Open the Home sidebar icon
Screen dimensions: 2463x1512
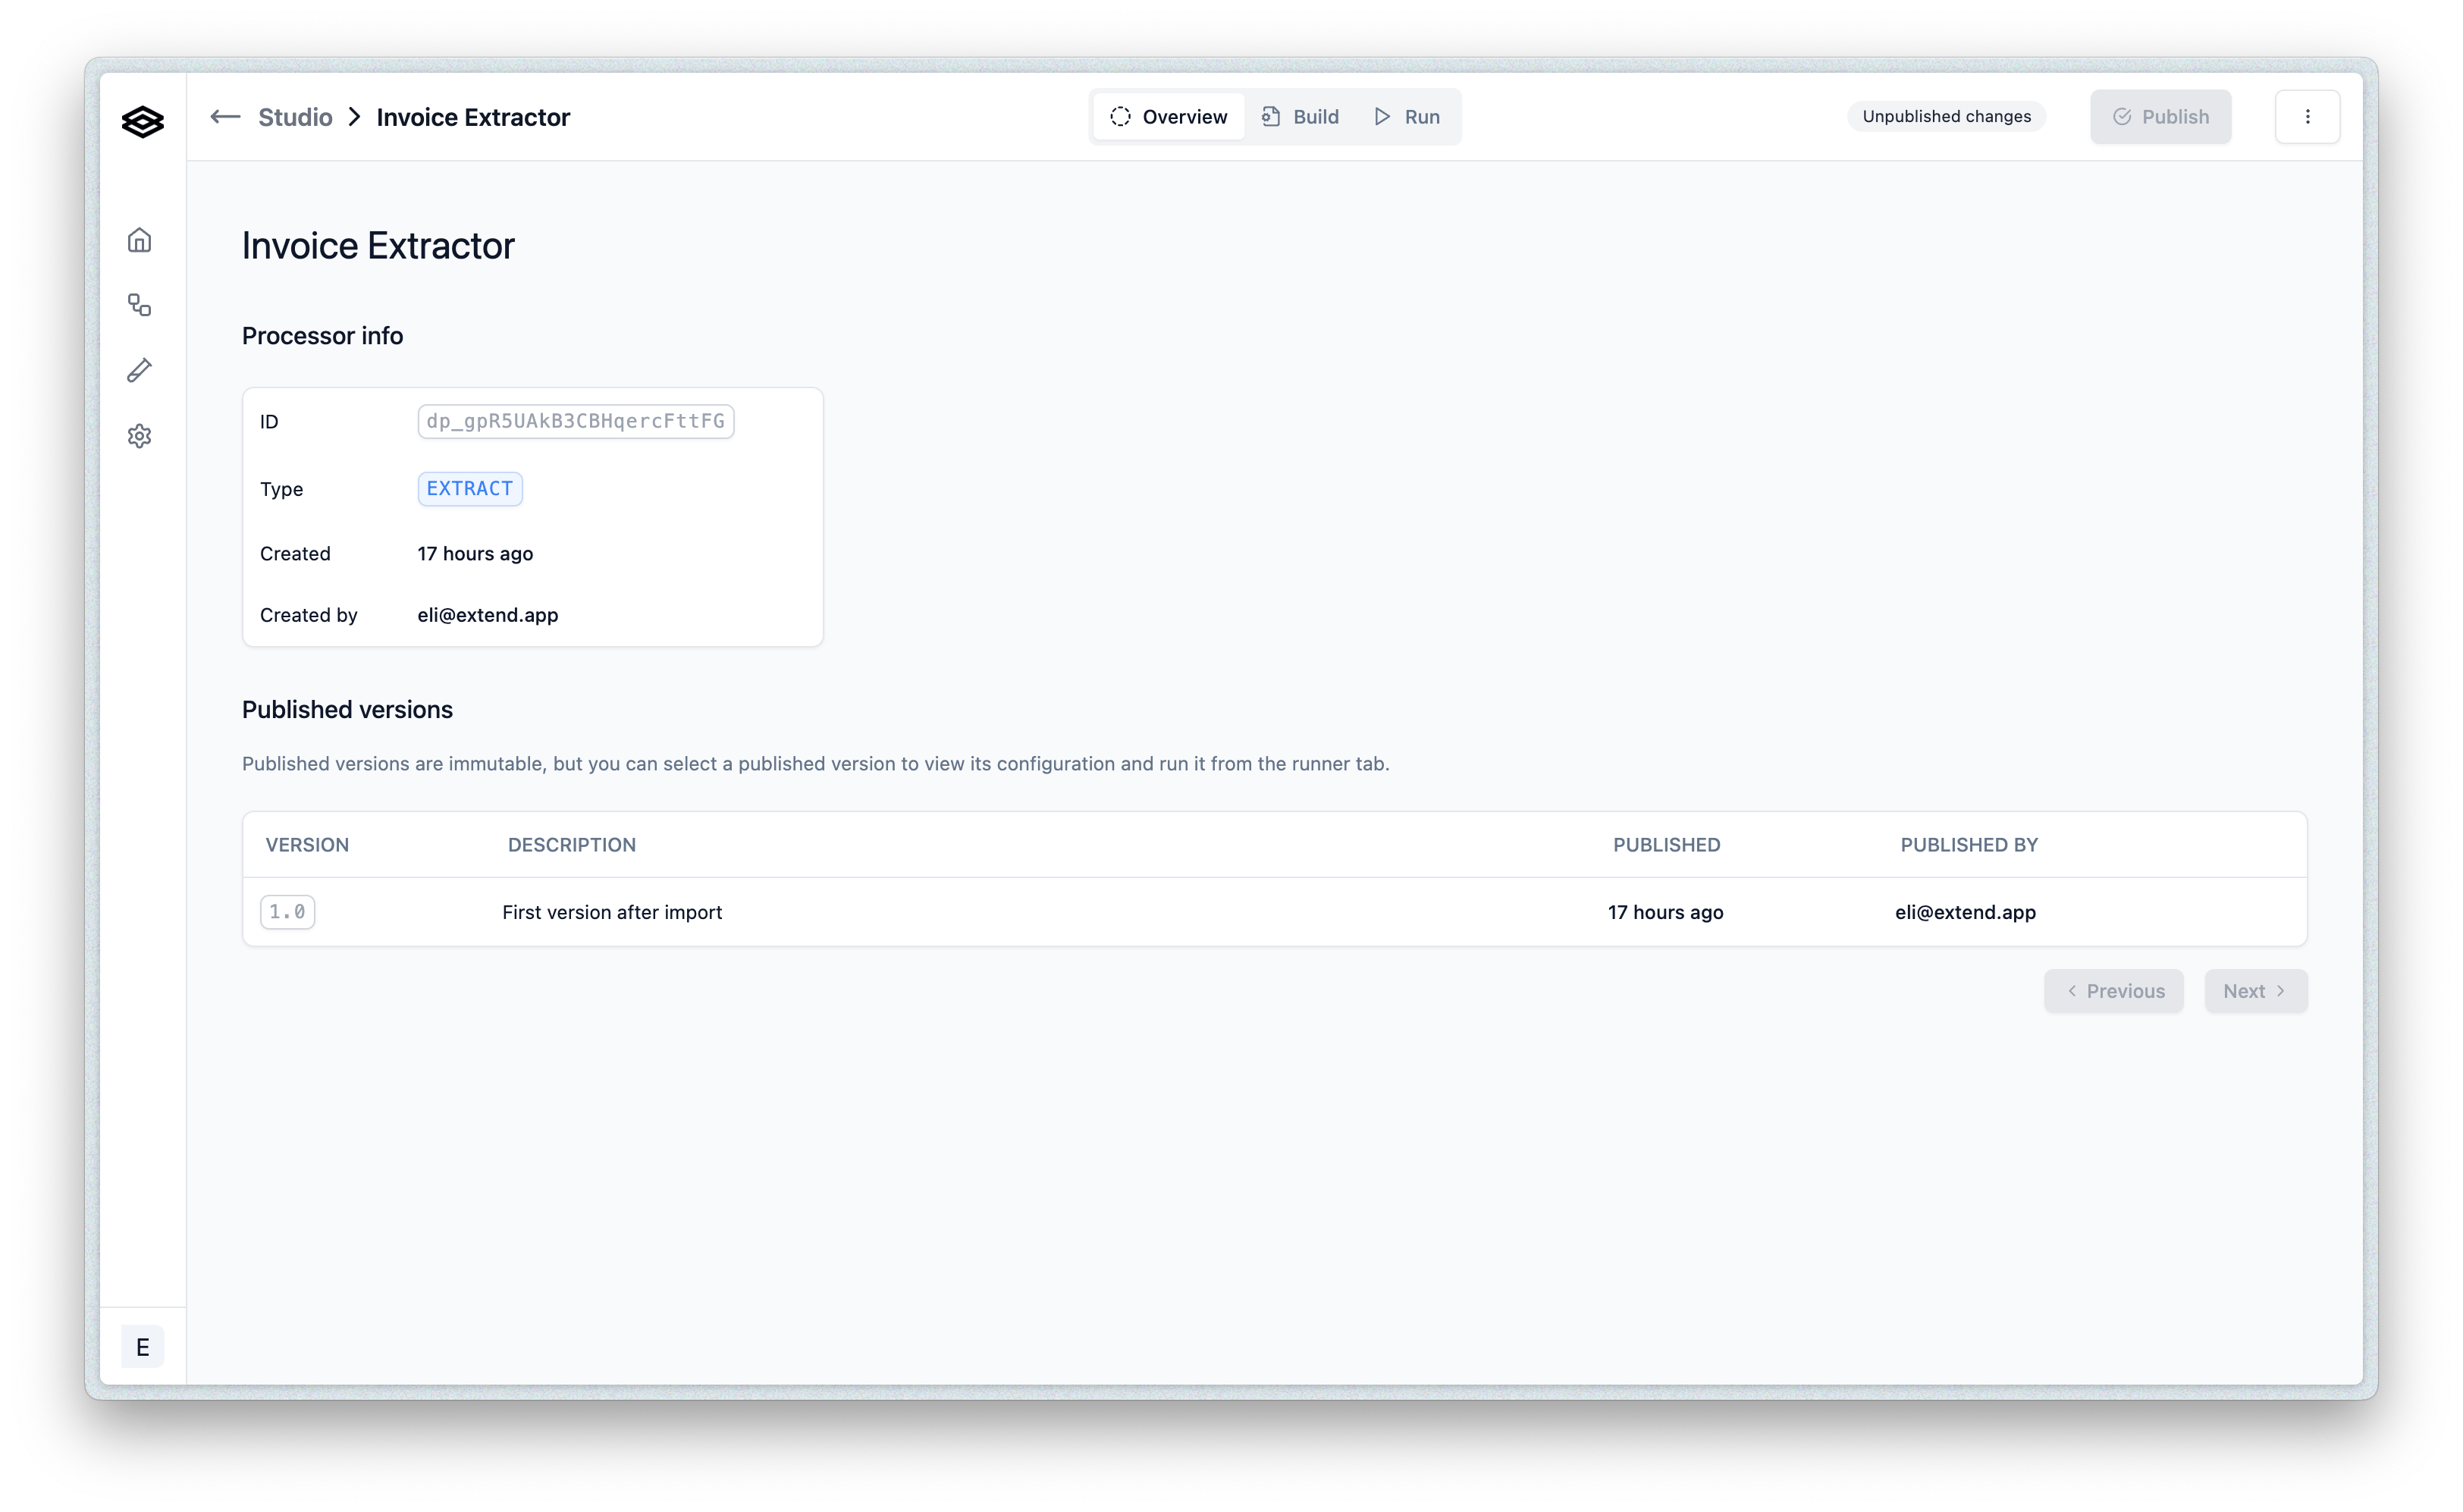(x=139, y=240)
